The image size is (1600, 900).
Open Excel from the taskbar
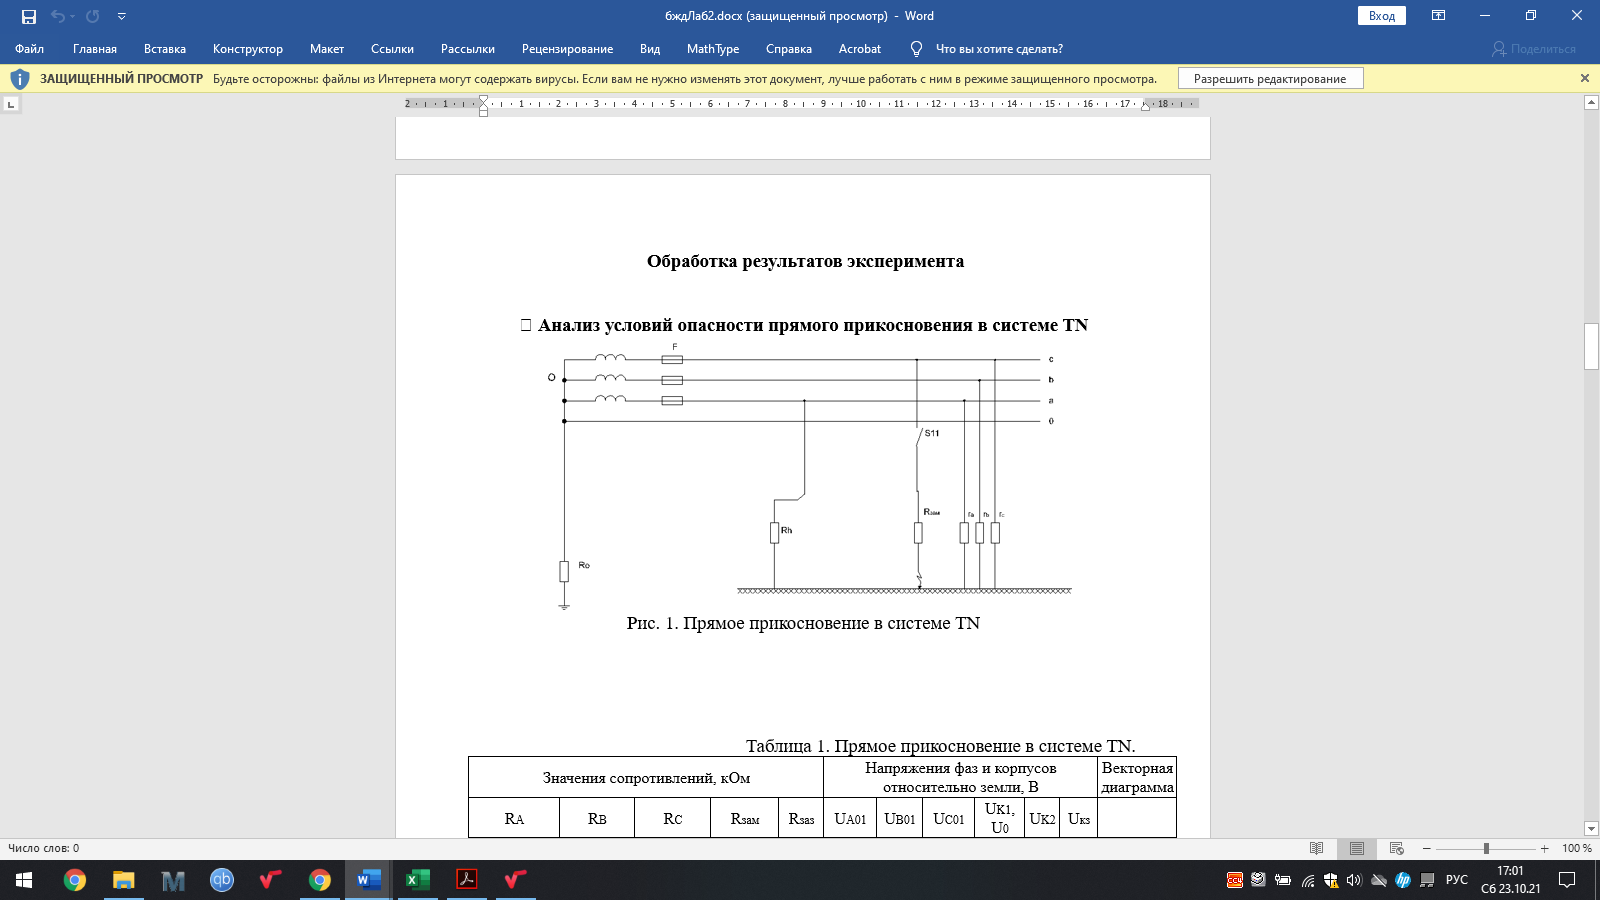tap(418, 880)
